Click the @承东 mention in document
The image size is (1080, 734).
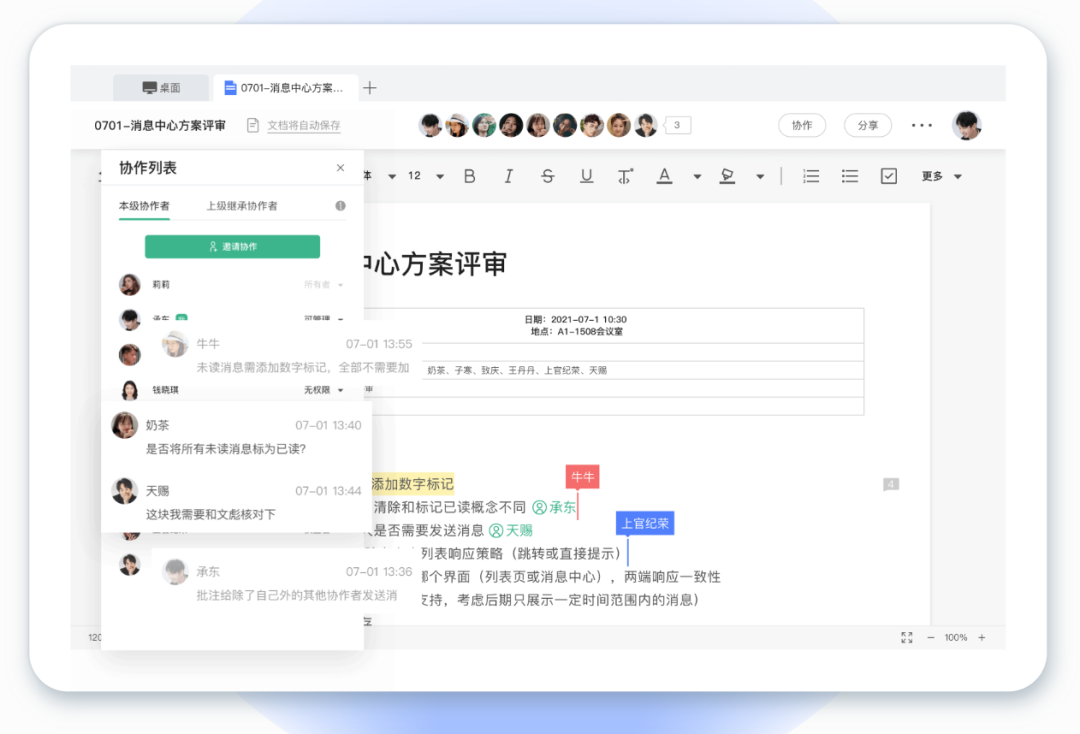[x=554, y=507]
